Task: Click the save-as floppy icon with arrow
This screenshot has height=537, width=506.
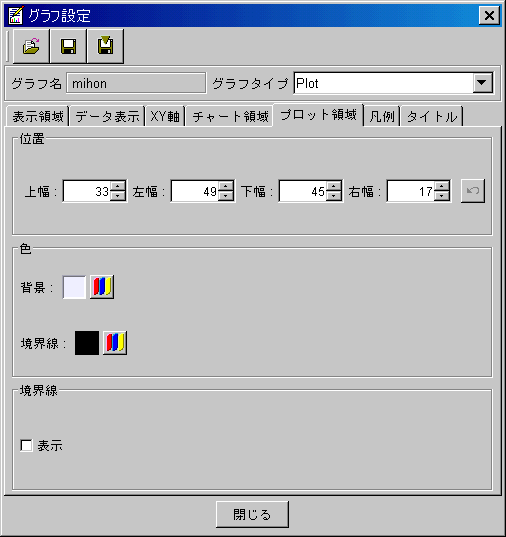Action: point(106,46)
